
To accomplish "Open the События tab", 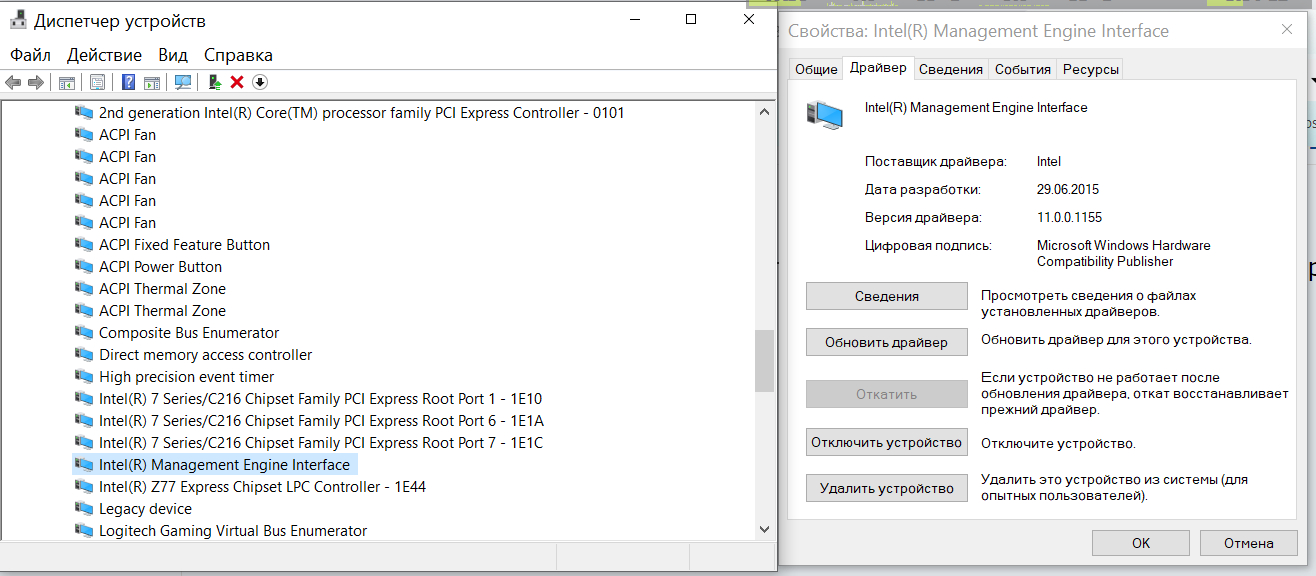I will (1023, 69).
